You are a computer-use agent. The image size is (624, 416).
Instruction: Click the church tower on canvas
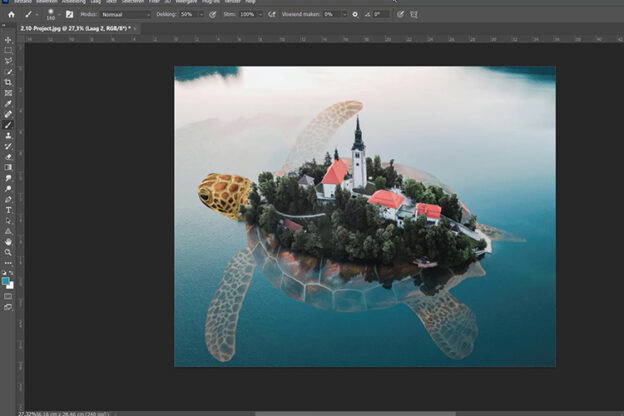359,153
